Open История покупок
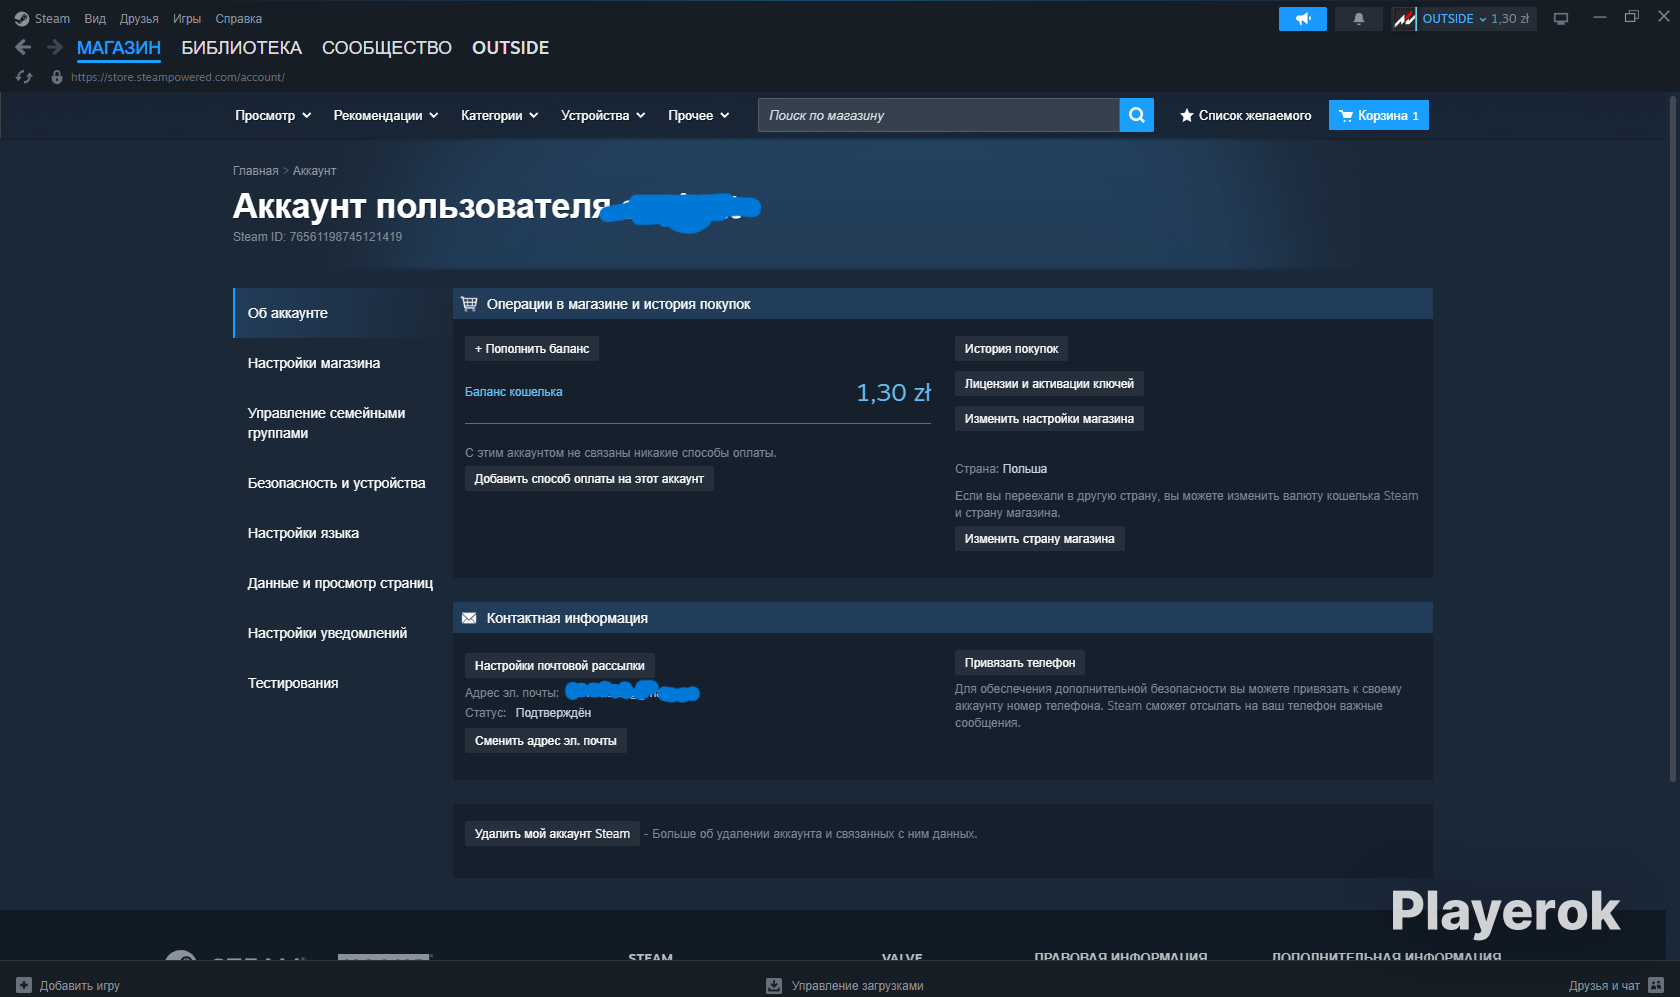Image resolution: width=1680 pixels, height=997 pixels. (x=1011, y=349)
